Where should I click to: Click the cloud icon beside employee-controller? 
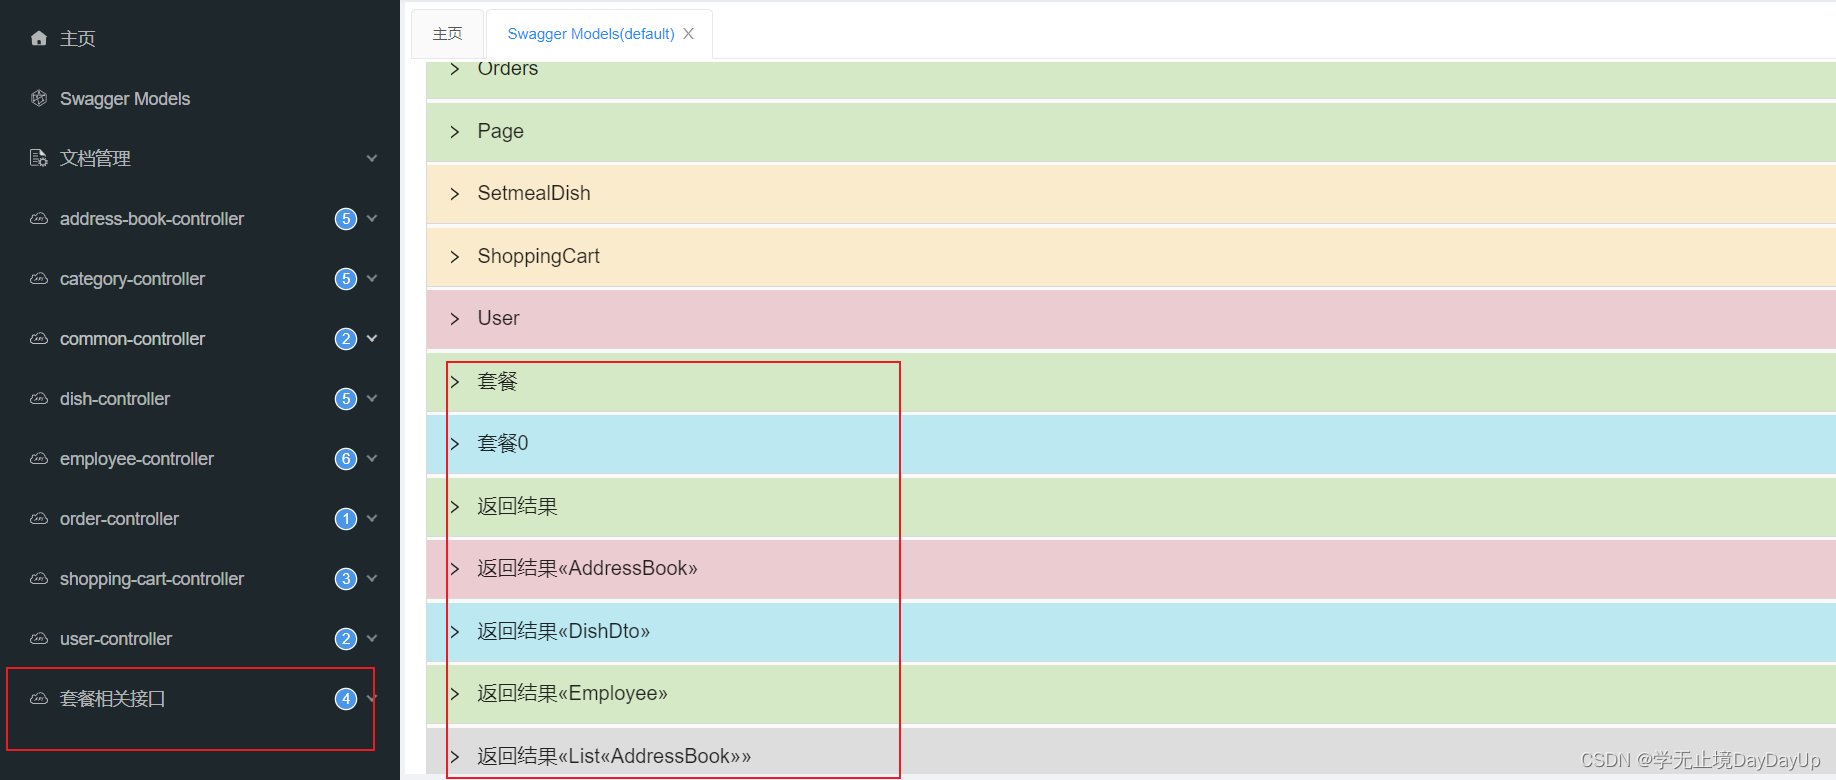39,458
